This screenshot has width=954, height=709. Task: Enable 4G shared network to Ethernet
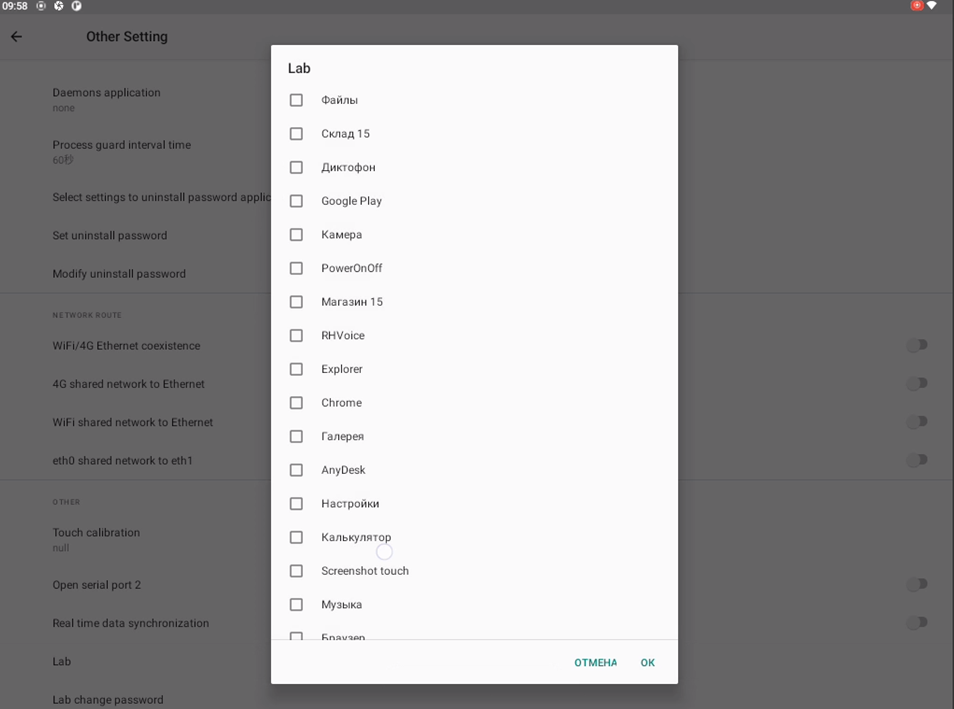pos(916,383)
